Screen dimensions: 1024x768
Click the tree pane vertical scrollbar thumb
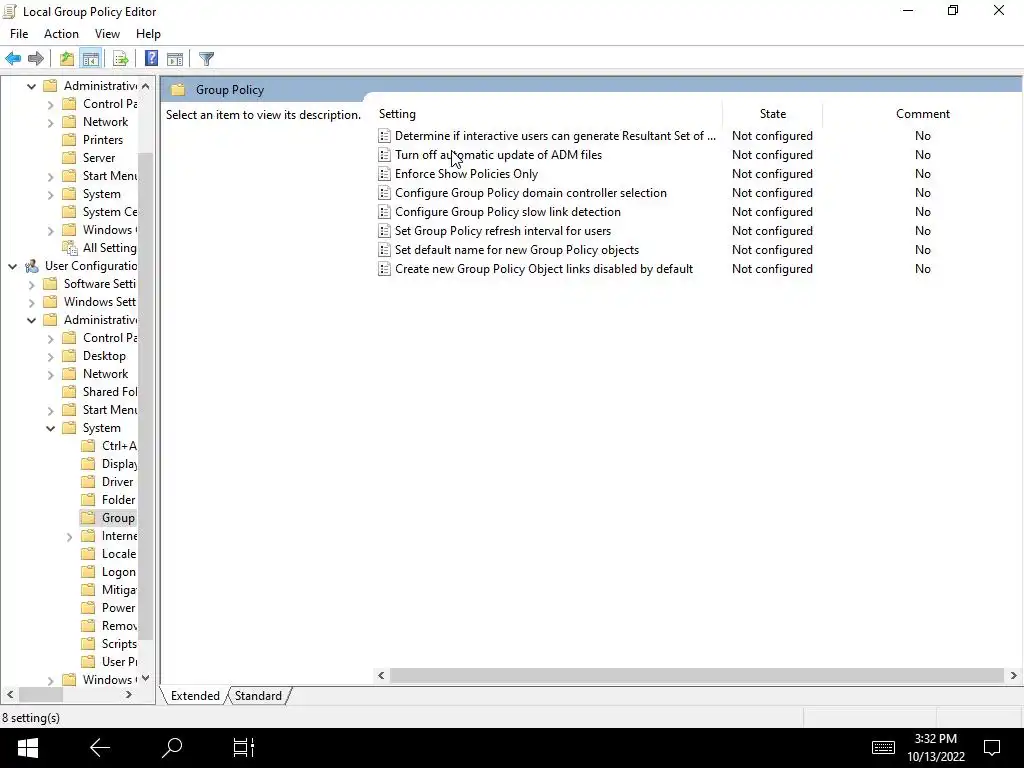146,395
